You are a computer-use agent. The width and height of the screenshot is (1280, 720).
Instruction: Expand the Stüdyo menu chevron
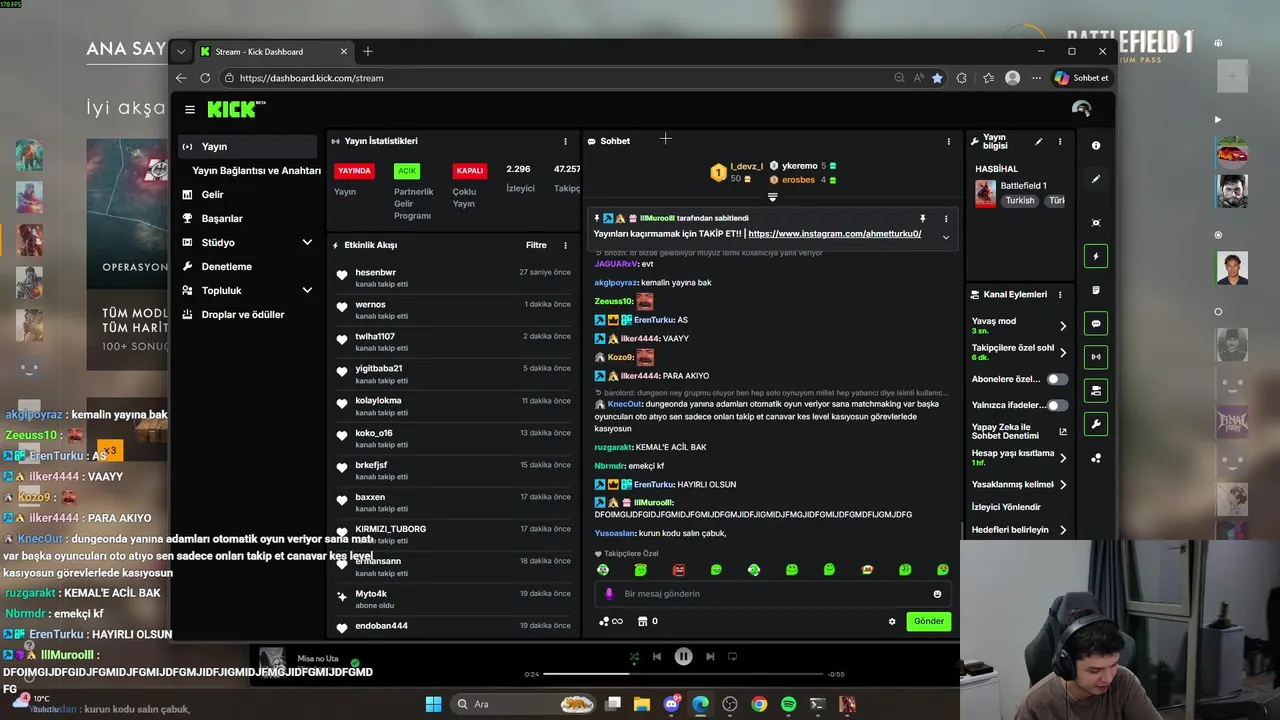[307, 242]
